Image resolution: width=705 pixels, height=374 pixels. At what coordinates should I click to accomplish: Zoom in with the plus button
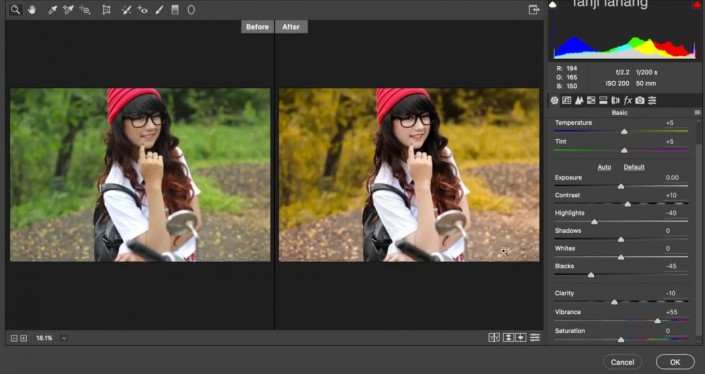point(23,338)
